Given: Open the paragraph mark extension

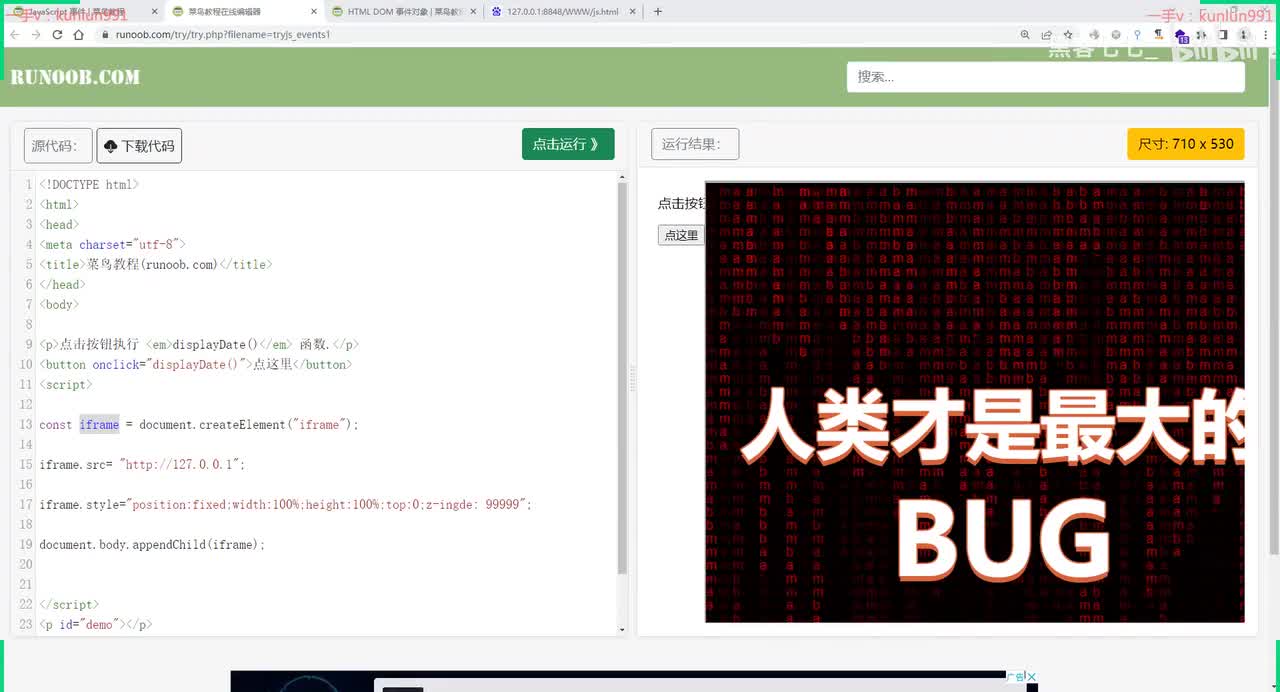Looking at the screenshot, I should coord(1159,34).
